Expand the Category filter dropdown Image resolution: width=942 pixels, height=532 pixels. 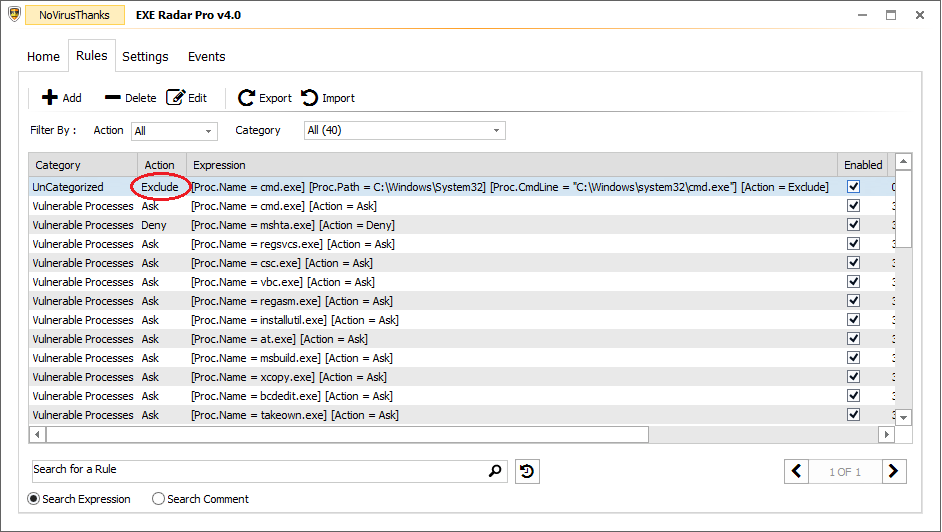tap(497, 131)
